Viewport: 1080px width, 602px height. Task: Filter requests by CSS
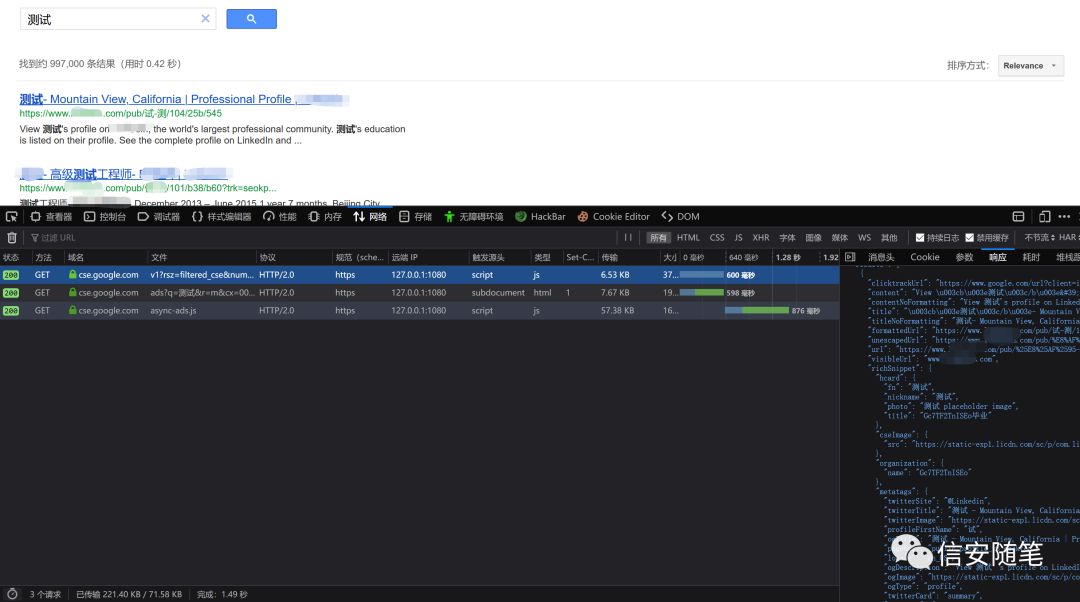point(717,238)
